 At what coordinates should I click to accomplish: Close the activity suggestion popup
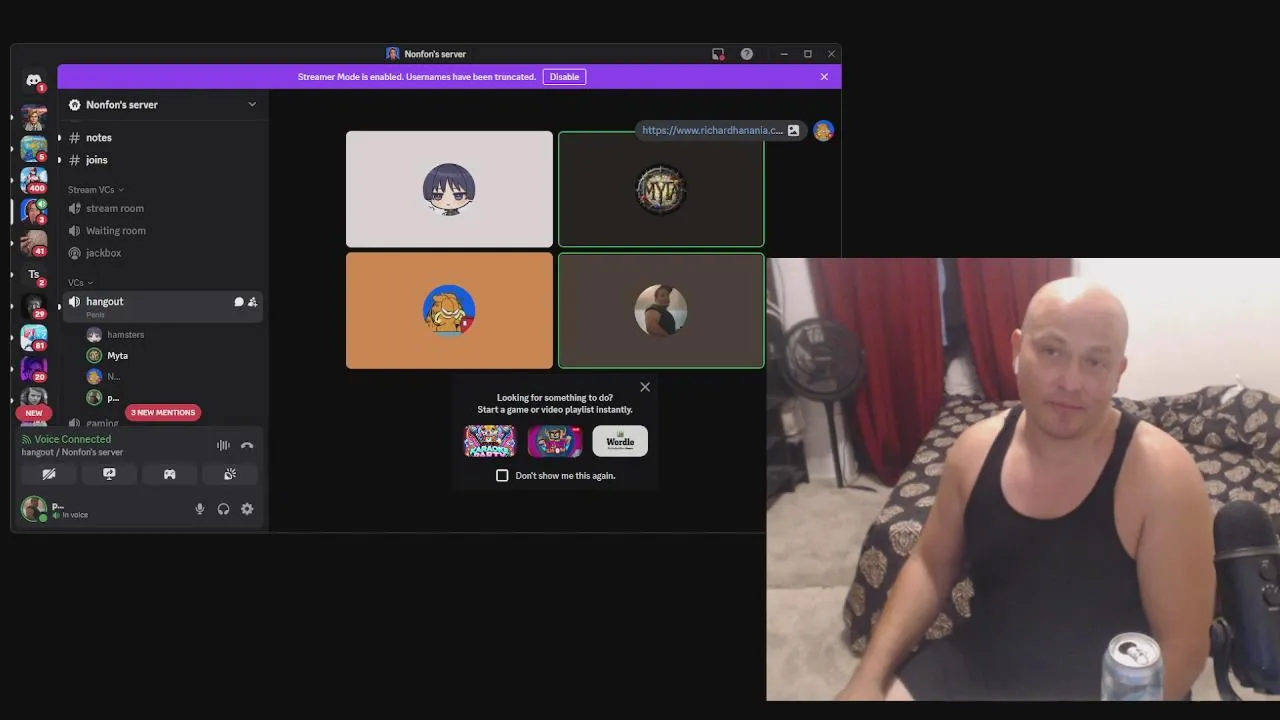coord(645,387)
